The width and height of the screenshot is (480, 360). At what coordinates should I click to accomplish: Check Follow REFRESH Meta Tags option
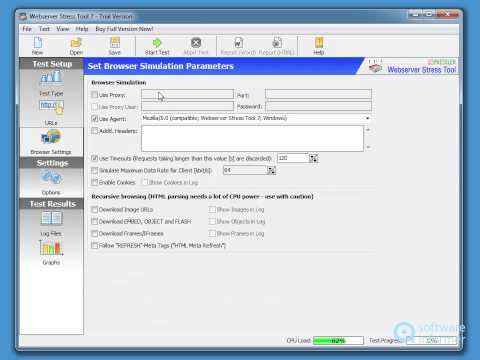click(x=95, y=245)
